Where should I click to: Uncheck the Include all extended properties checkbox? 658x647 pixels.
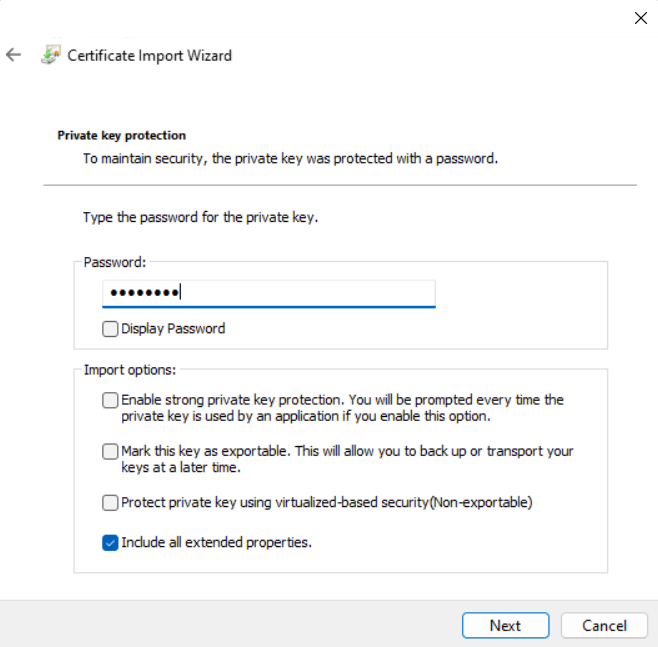coord(110,543)
